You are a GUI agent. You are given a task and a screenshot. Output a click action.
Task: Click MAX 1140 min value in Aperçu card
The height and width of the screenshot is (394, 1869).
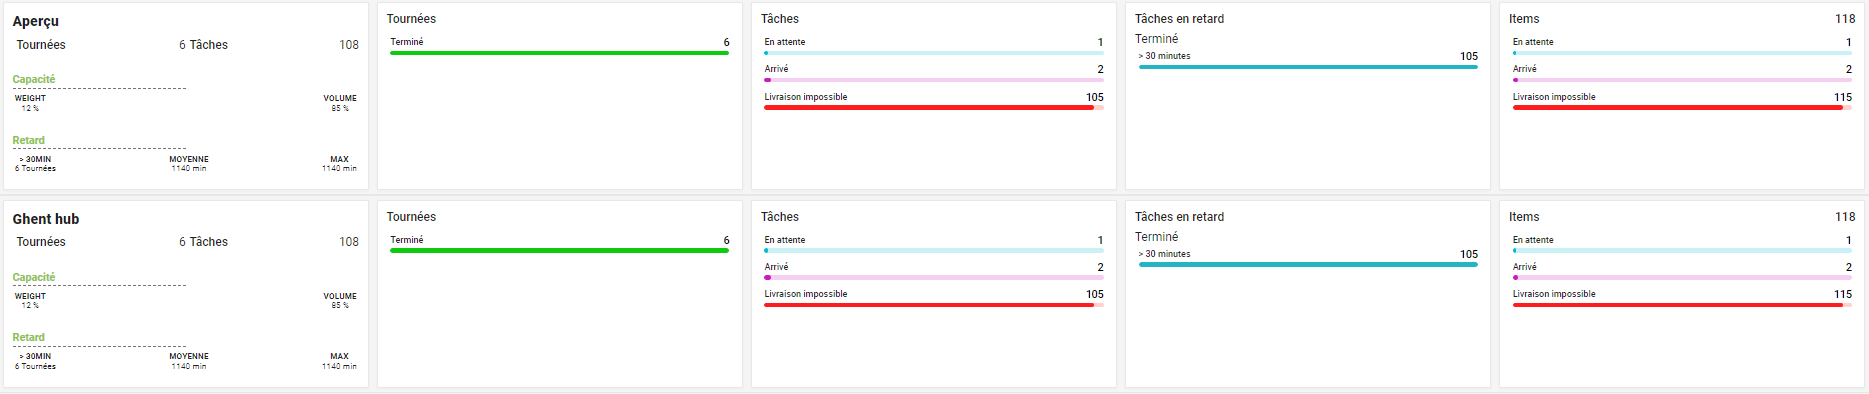click(x=339, y=164)
